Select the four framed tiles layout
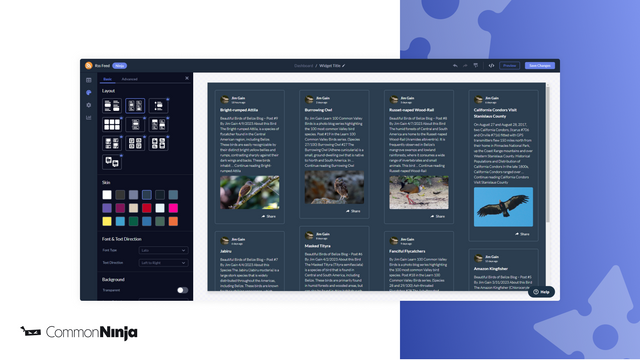This screenshot has width=640, height=360. 135,143
